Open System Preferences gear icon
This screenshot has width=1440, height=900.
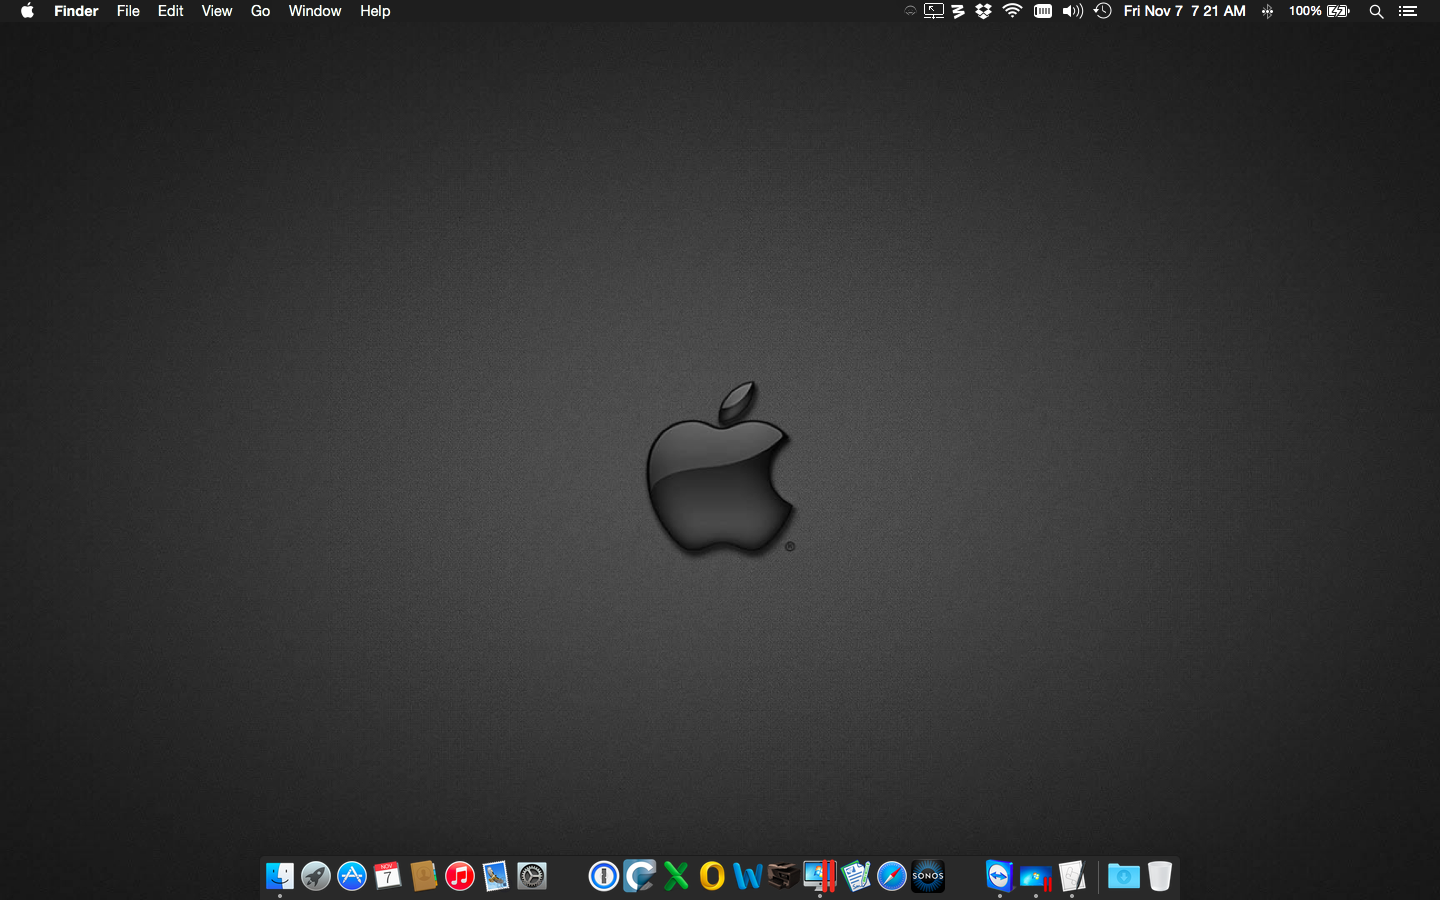(532, 876)
